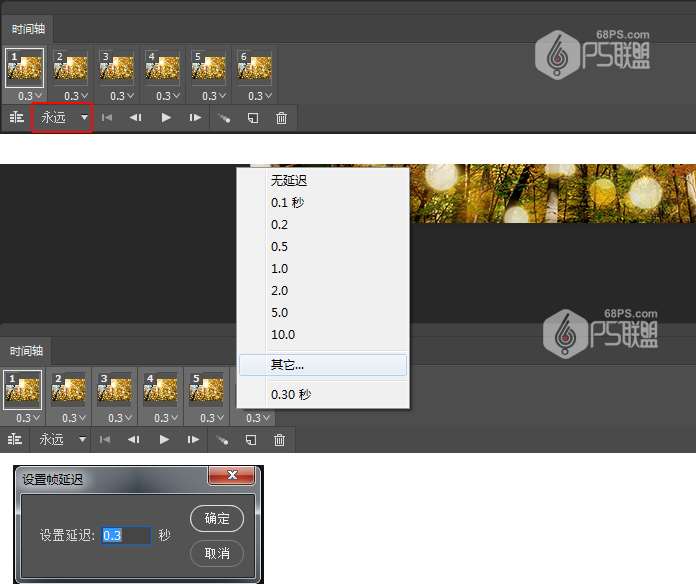Go to previous frame in upper timeline
696x584 pixels.
pos(135,118)
